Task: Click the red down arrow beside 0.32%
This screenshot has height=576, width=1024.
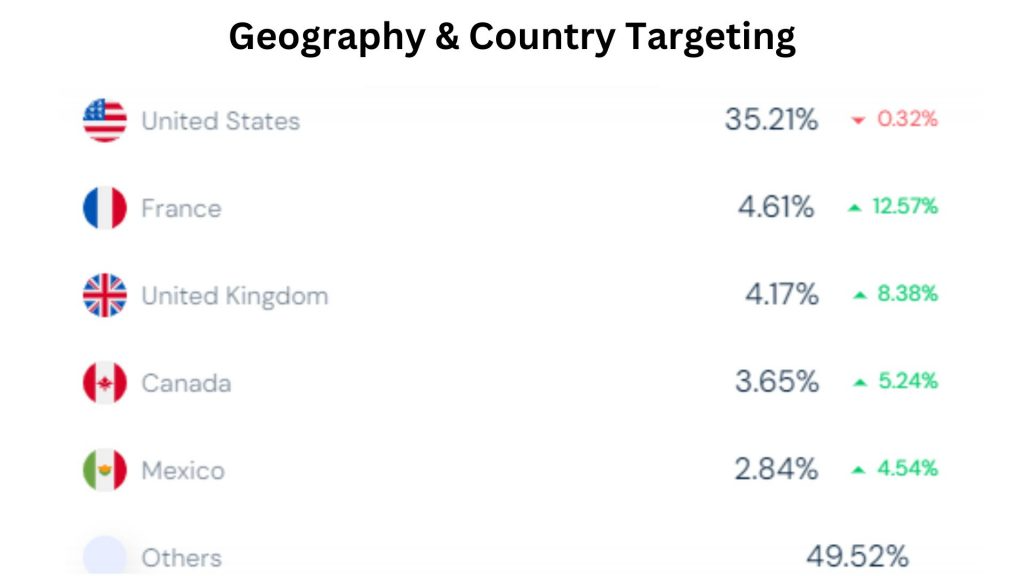Action: pos(857,121)
